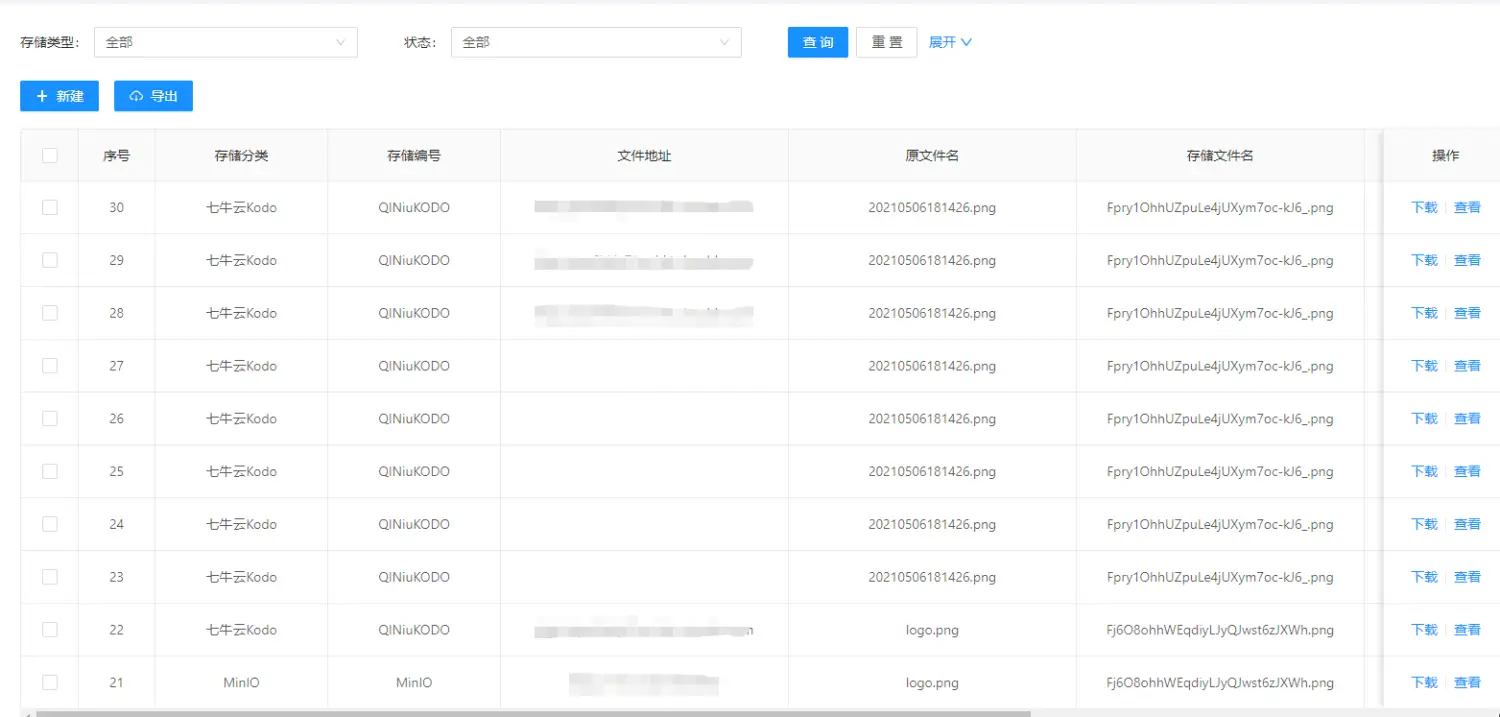Check the checkbox for row 26
The image size is (1500, 717).
50,418
